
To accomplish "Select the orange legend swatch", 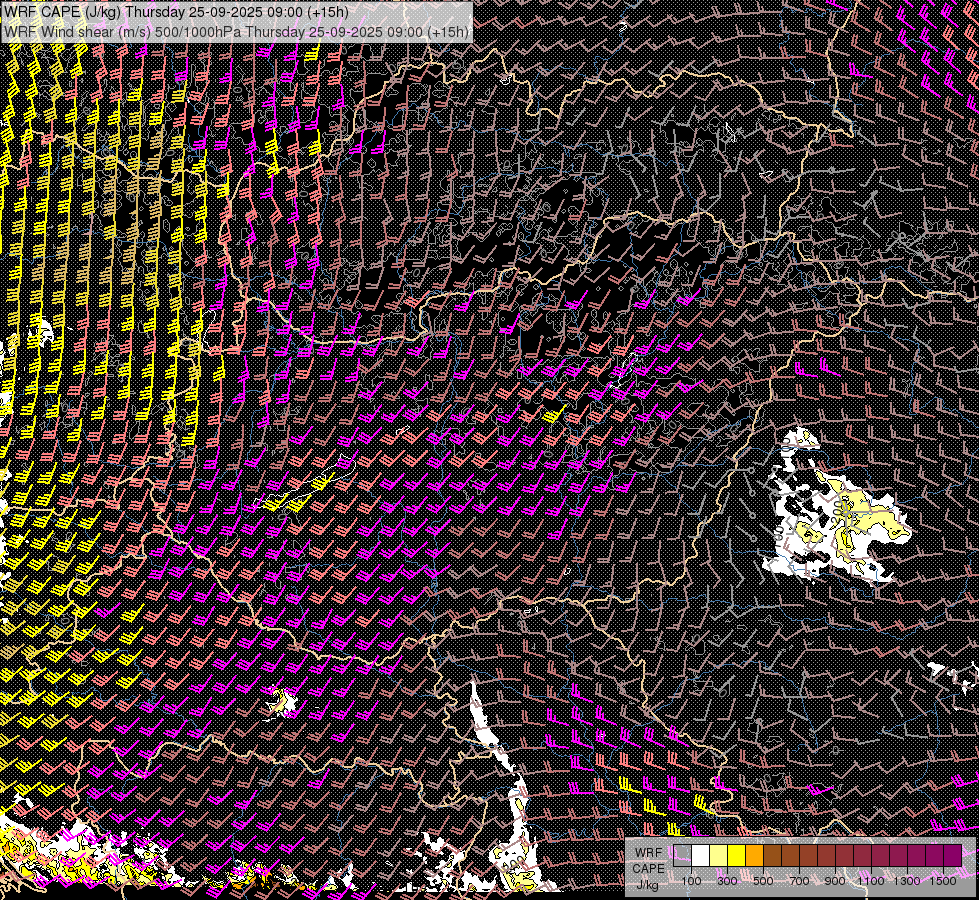I will pyautogui.click(x=754, y=856).
